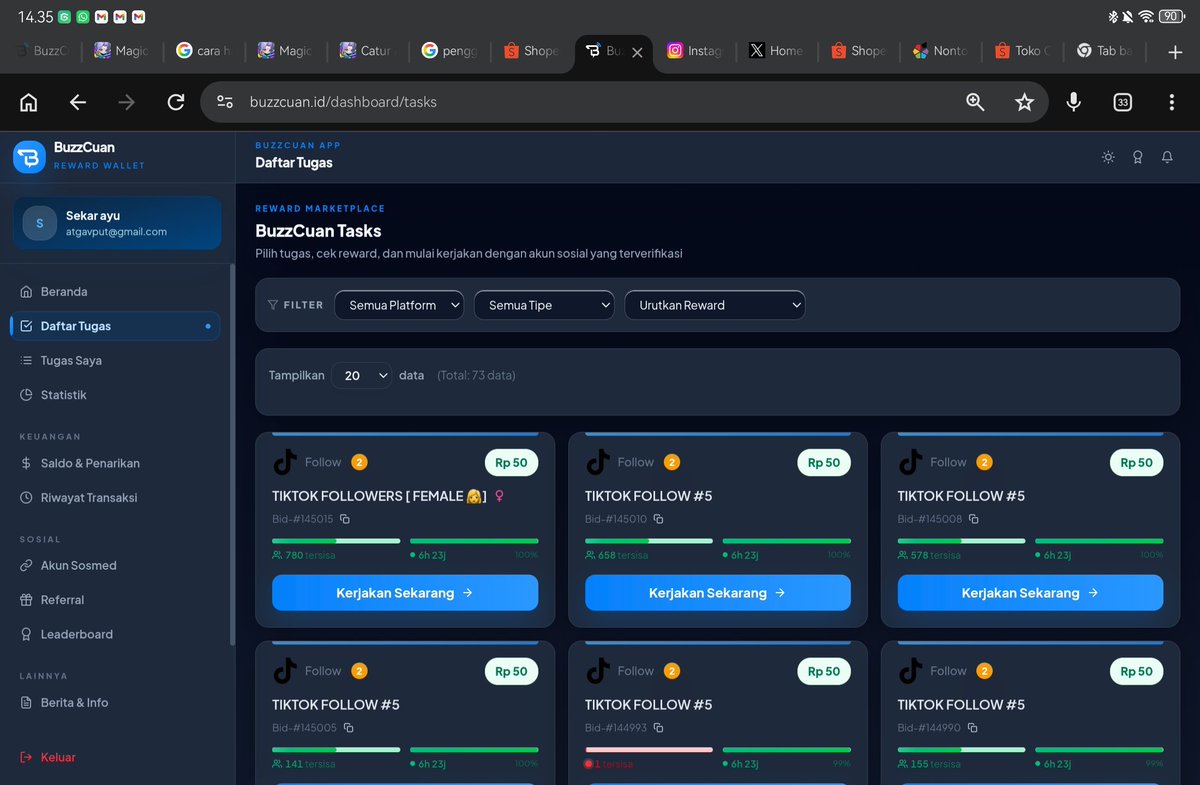Click Kerjakan Sekarang on Bid-#145008 card

(x=1030, y=593)
